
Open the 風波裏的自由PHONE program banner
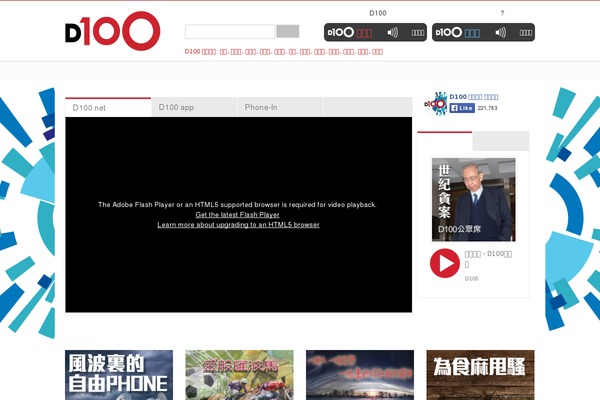coord(119,375)
